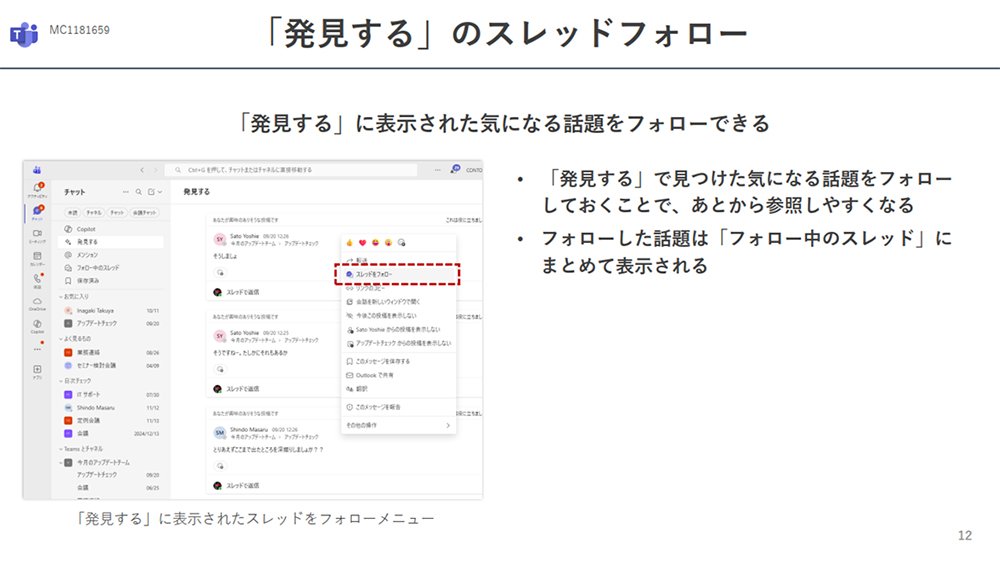Filter chats by チャット pill
1000x562 pixels.
(117, 212)
